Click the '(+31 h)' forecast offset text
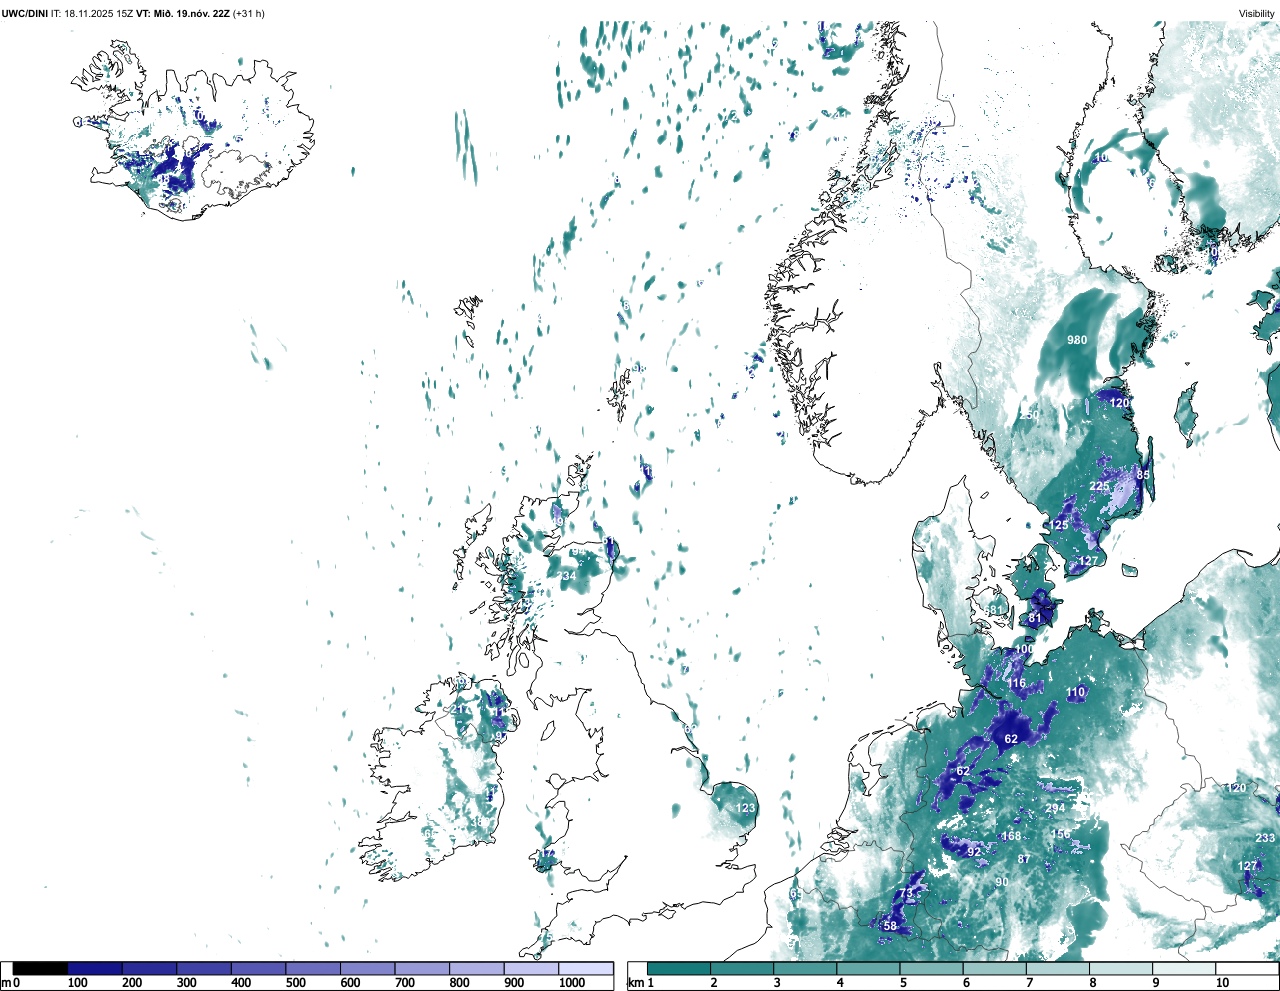Viewport: 1280px width, 991px height. 248,14
